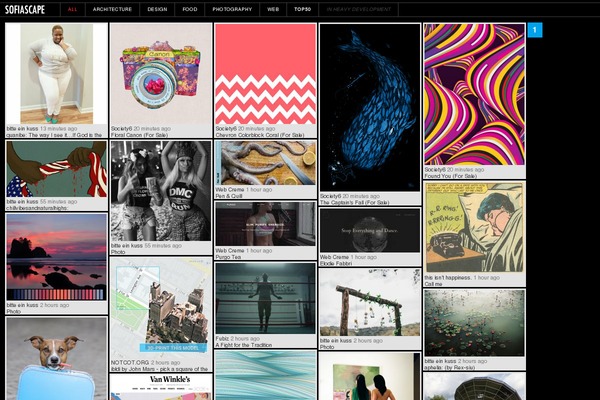Open the A Fight for the Tradition image
Viewport: 600px width, 400px height.
266,299
